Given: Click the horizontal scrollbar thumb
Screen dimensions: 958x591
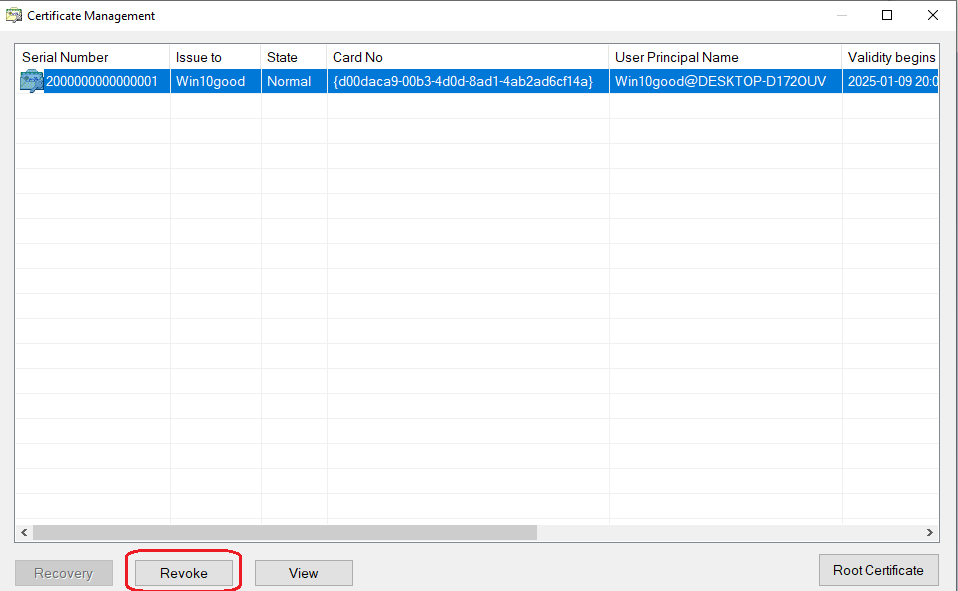Looking at the screenshot, I should tap(285, 533).
